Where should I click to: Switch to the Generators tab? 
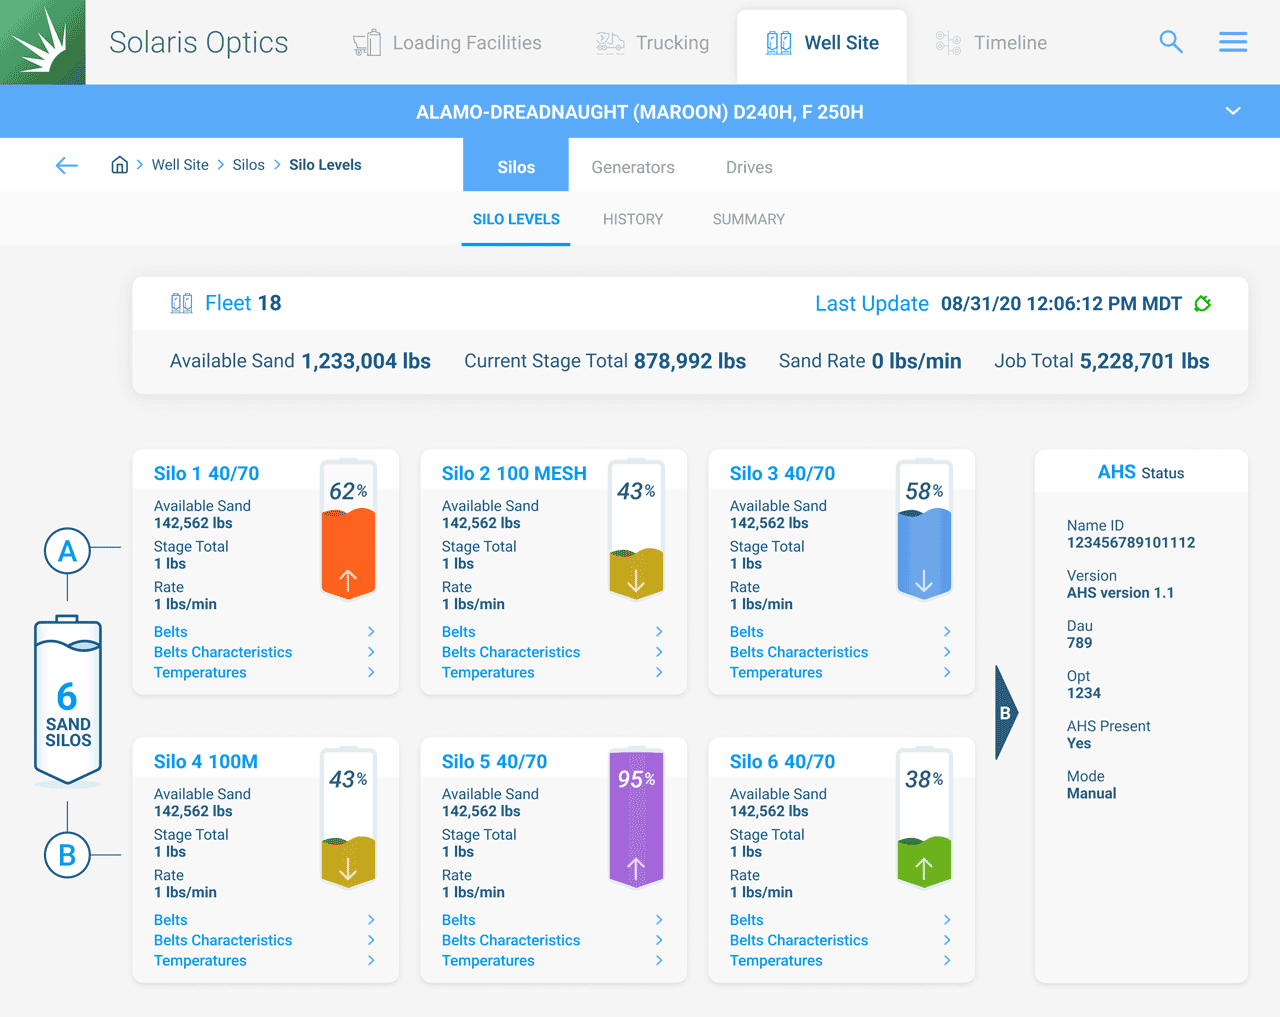click(x=632, y=166)
